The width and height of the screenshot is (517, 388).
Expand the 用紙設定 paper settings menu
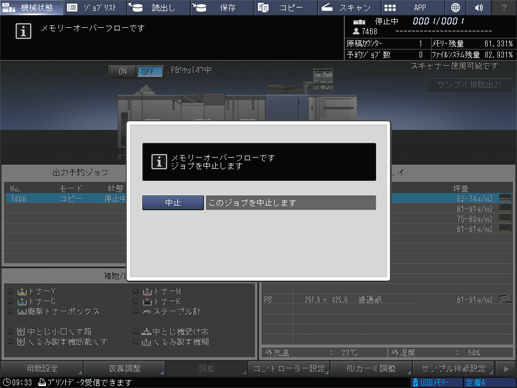click(x=42, y=369)
